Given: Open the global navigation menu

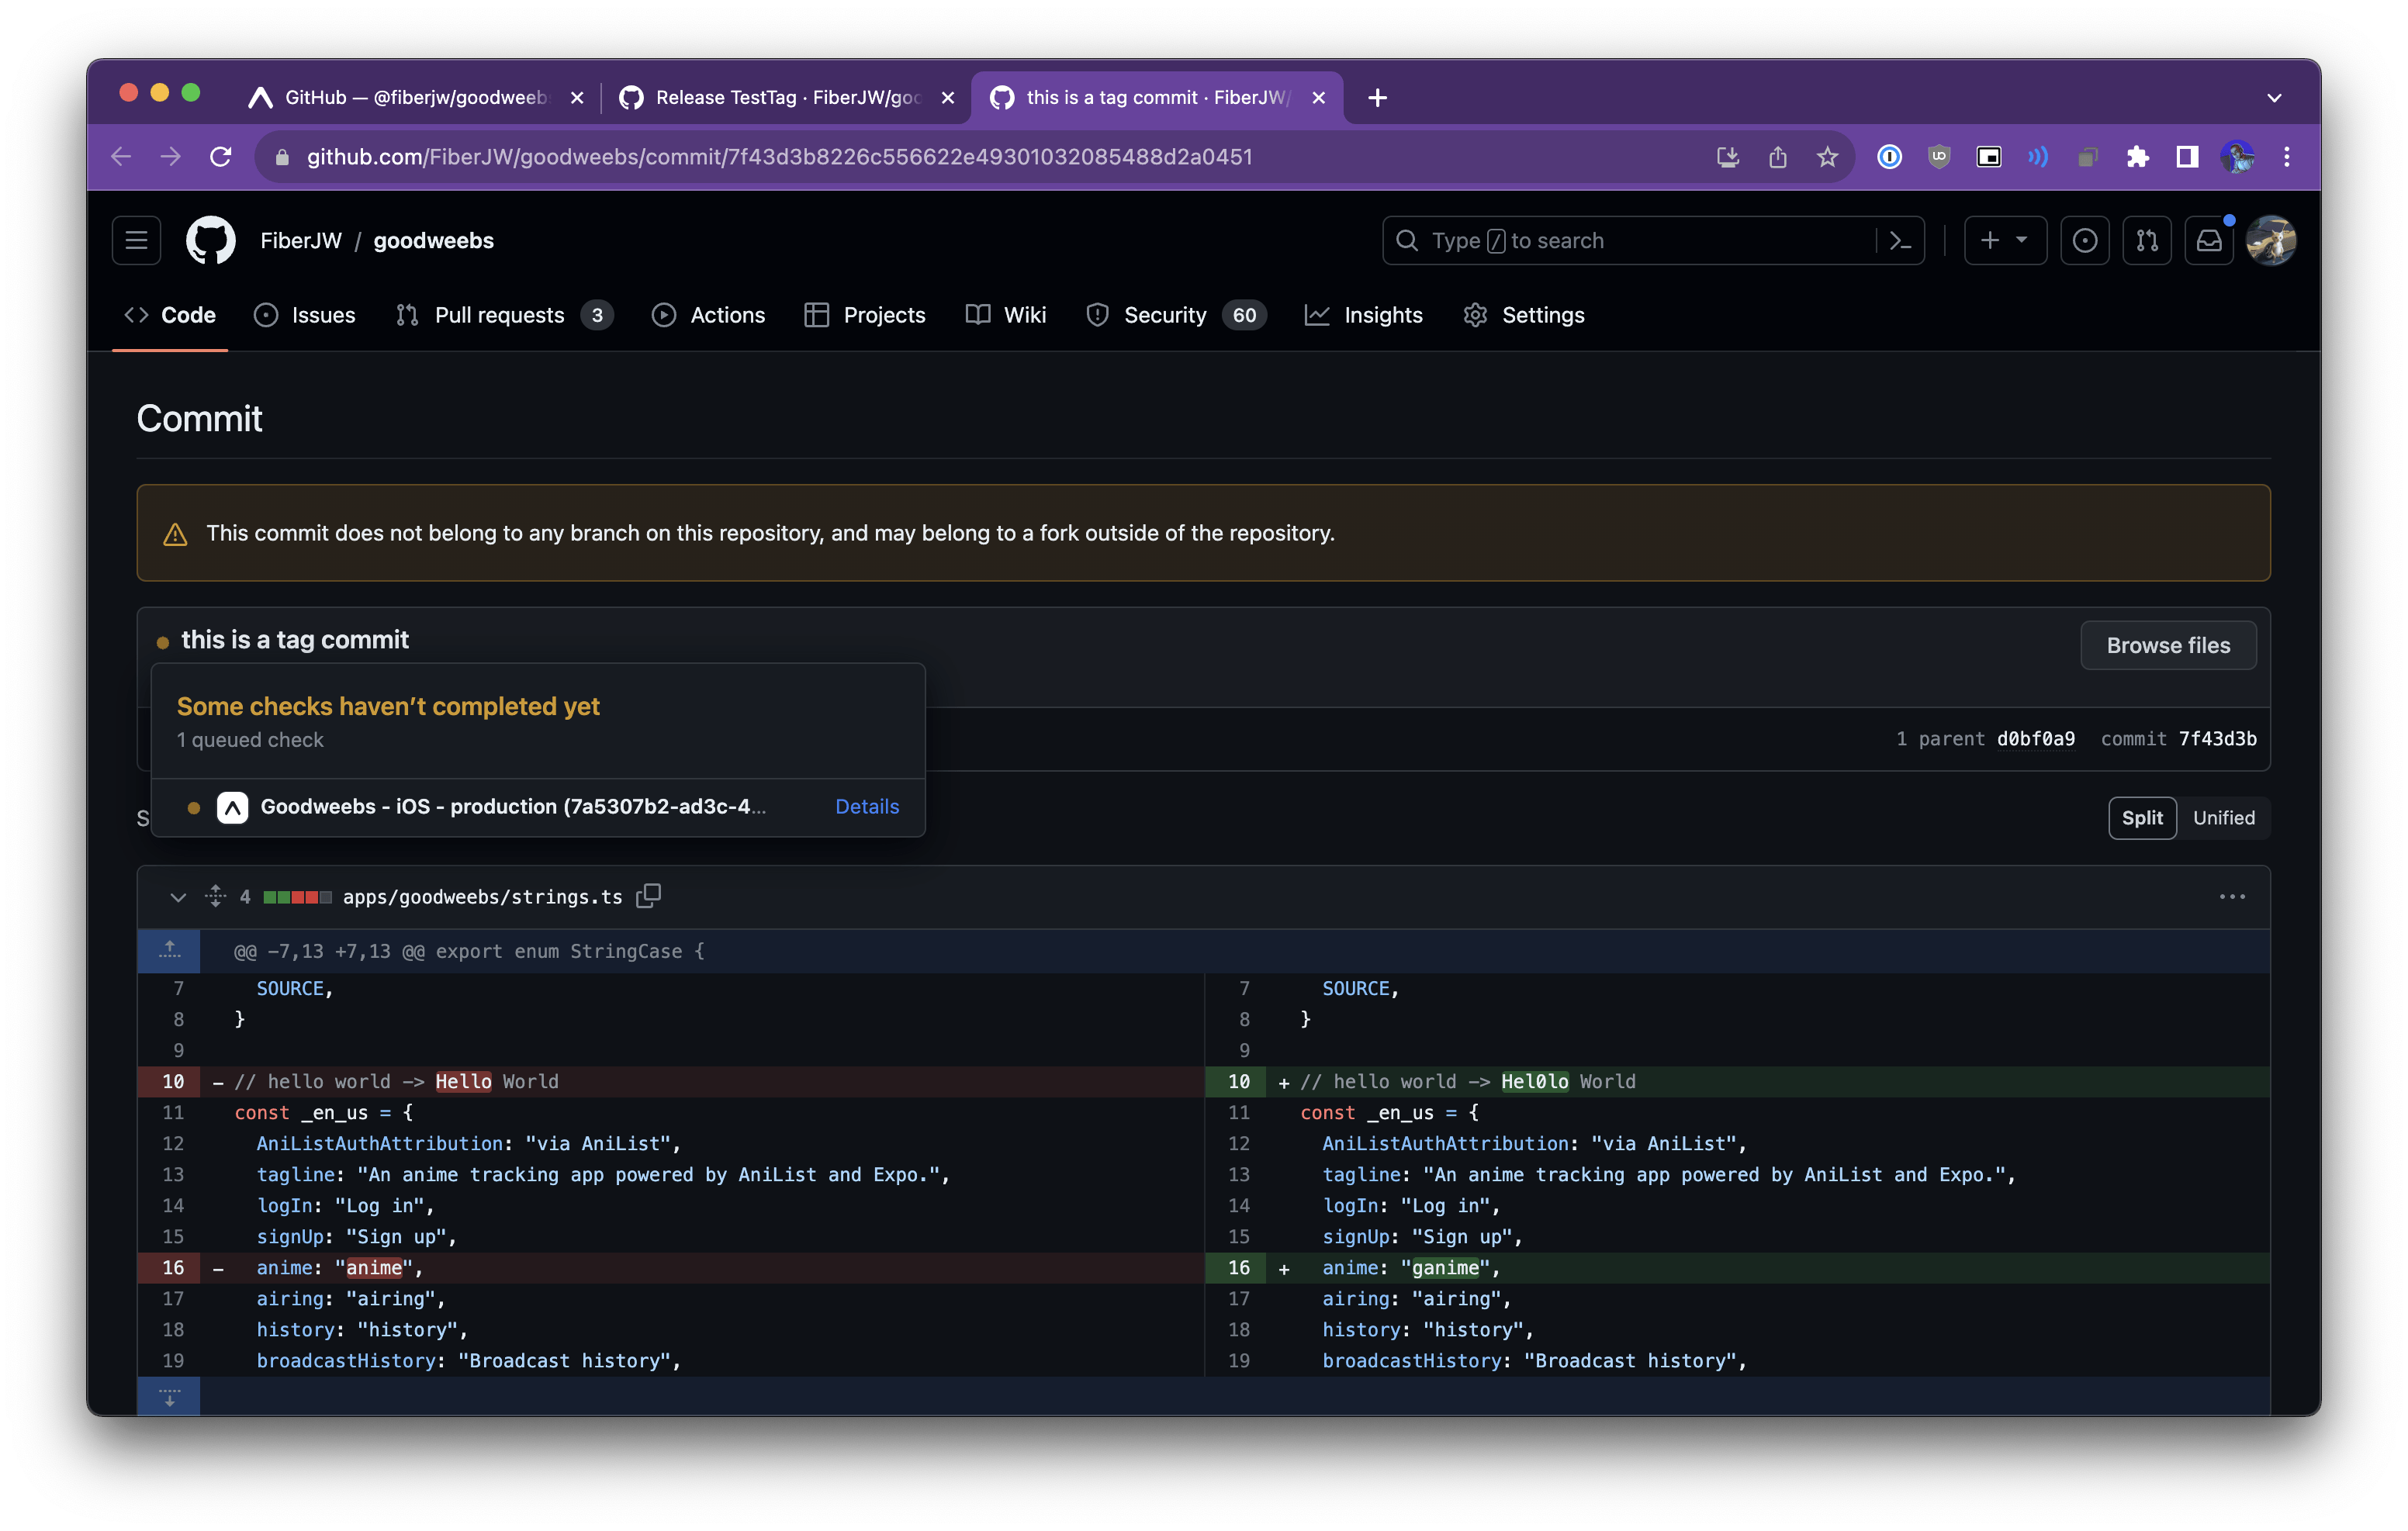Looking at the screenshot, I should pos(136,240).
